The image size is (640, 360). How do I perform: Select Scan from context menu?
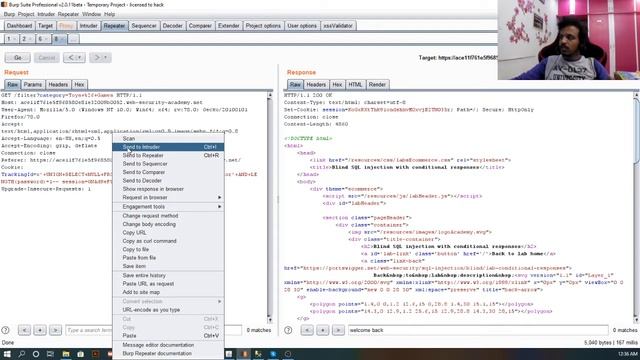[168, 138]
